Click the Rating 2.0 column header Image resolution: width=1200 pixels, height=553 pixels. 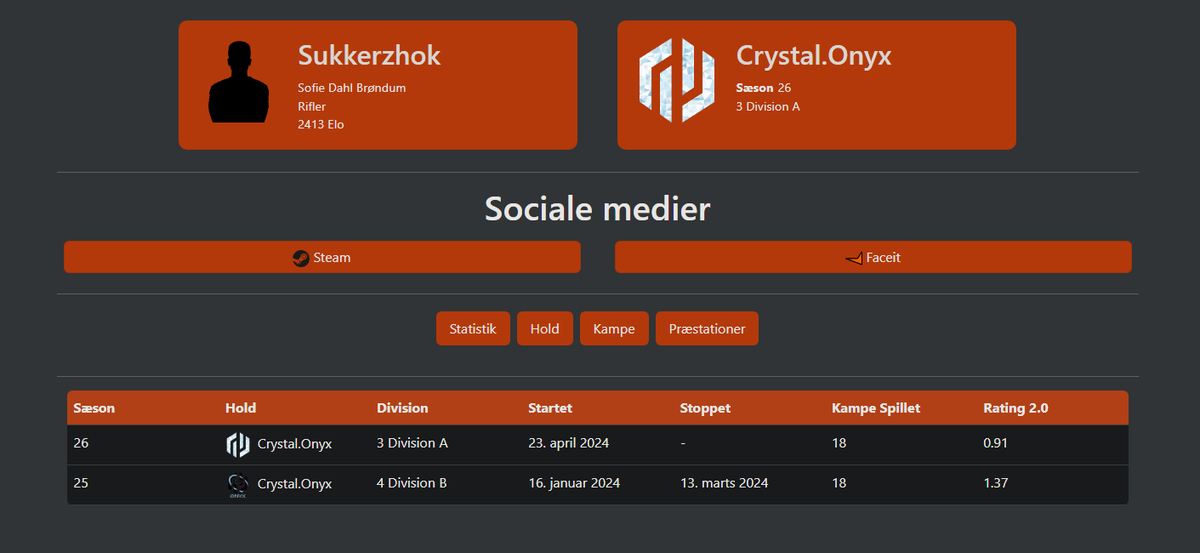[1016, 408]
